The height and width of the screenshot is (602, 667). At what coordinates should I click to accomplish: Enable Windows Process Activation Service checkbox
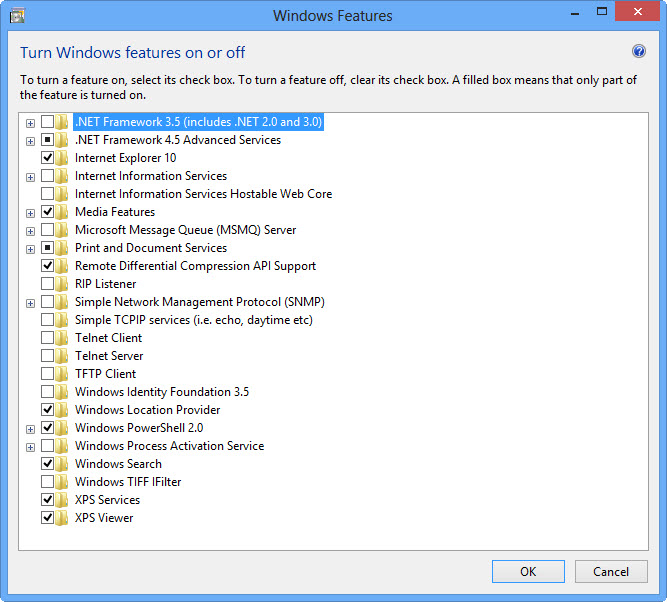coord(47,445)
